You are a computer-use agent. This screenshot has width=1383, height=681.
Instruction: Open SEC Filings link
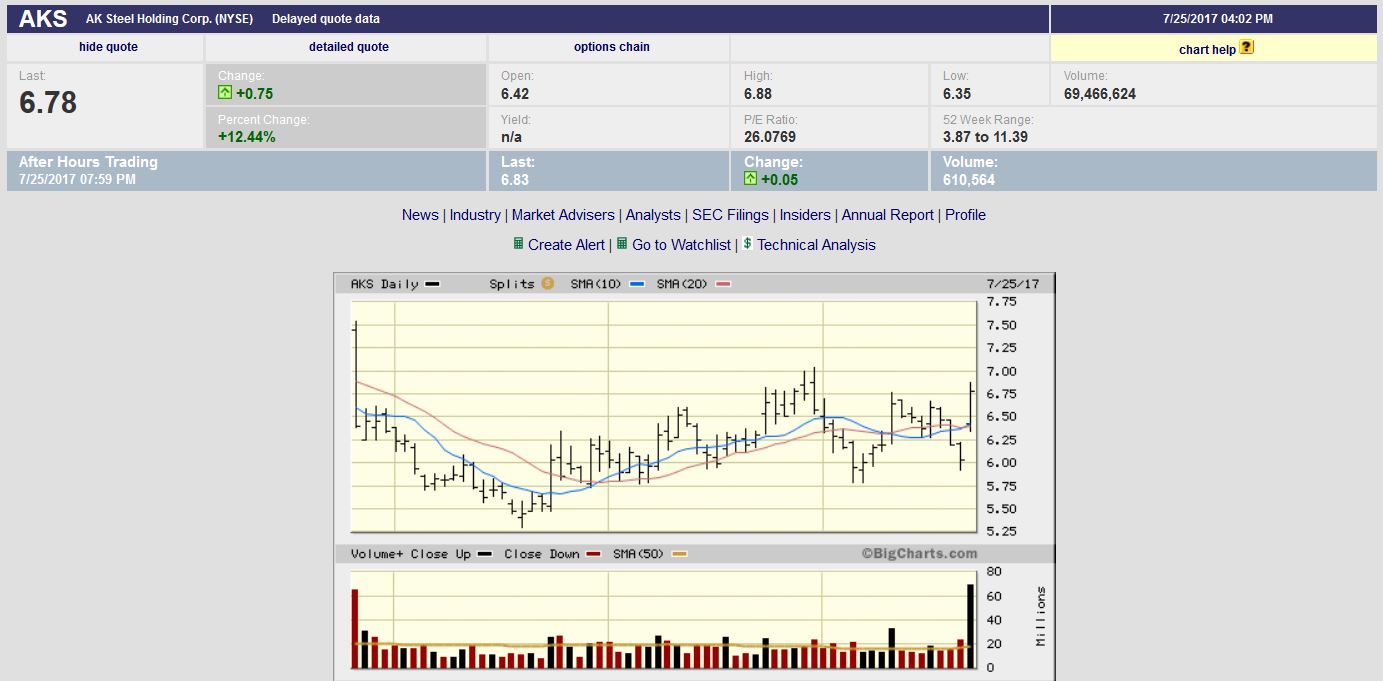[x=730, y=215]
